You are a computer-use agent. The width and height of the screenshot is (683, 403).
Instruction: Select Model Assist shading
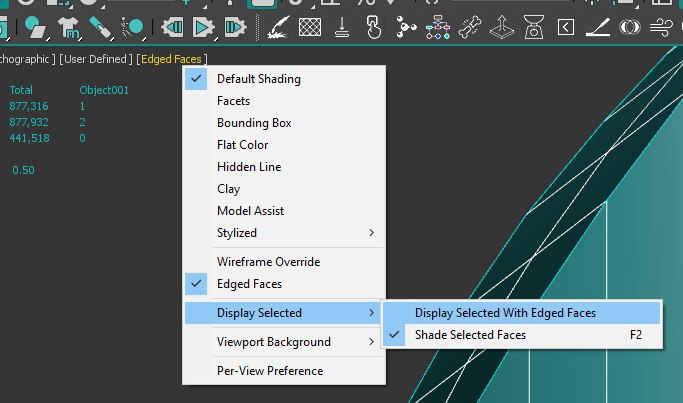click(x=284, y=211)
